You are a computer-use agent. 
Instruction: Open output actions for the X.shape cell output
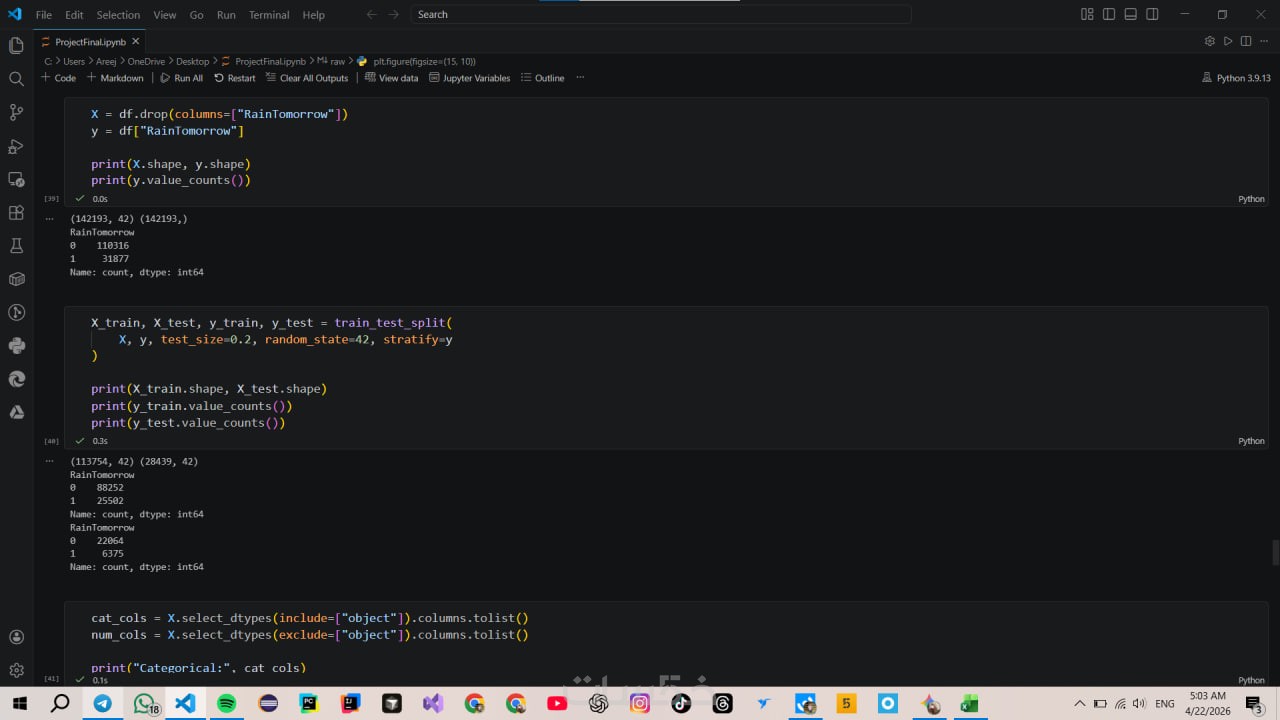(x=49, y=218)
